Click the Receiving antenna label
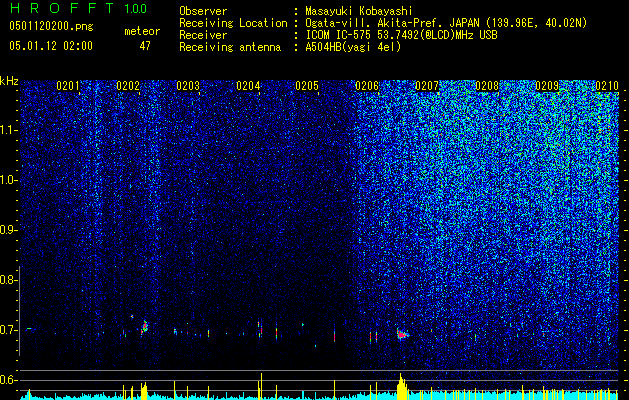 230,47
